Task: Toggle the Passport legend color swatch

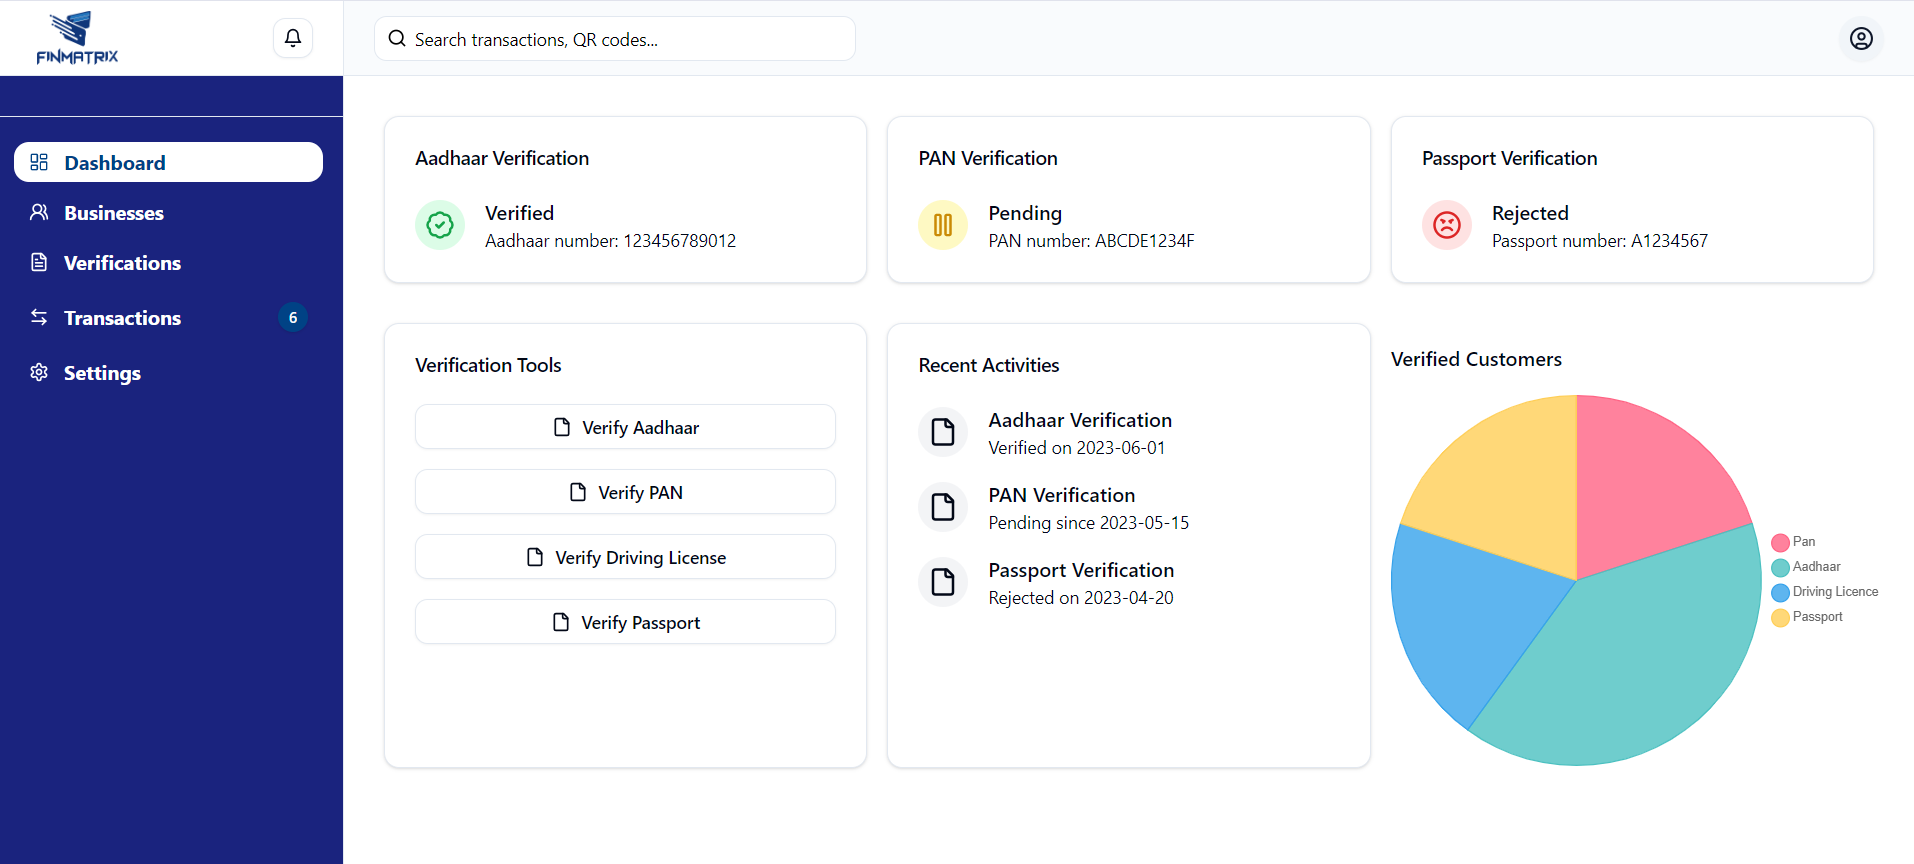Action: 1780,617
